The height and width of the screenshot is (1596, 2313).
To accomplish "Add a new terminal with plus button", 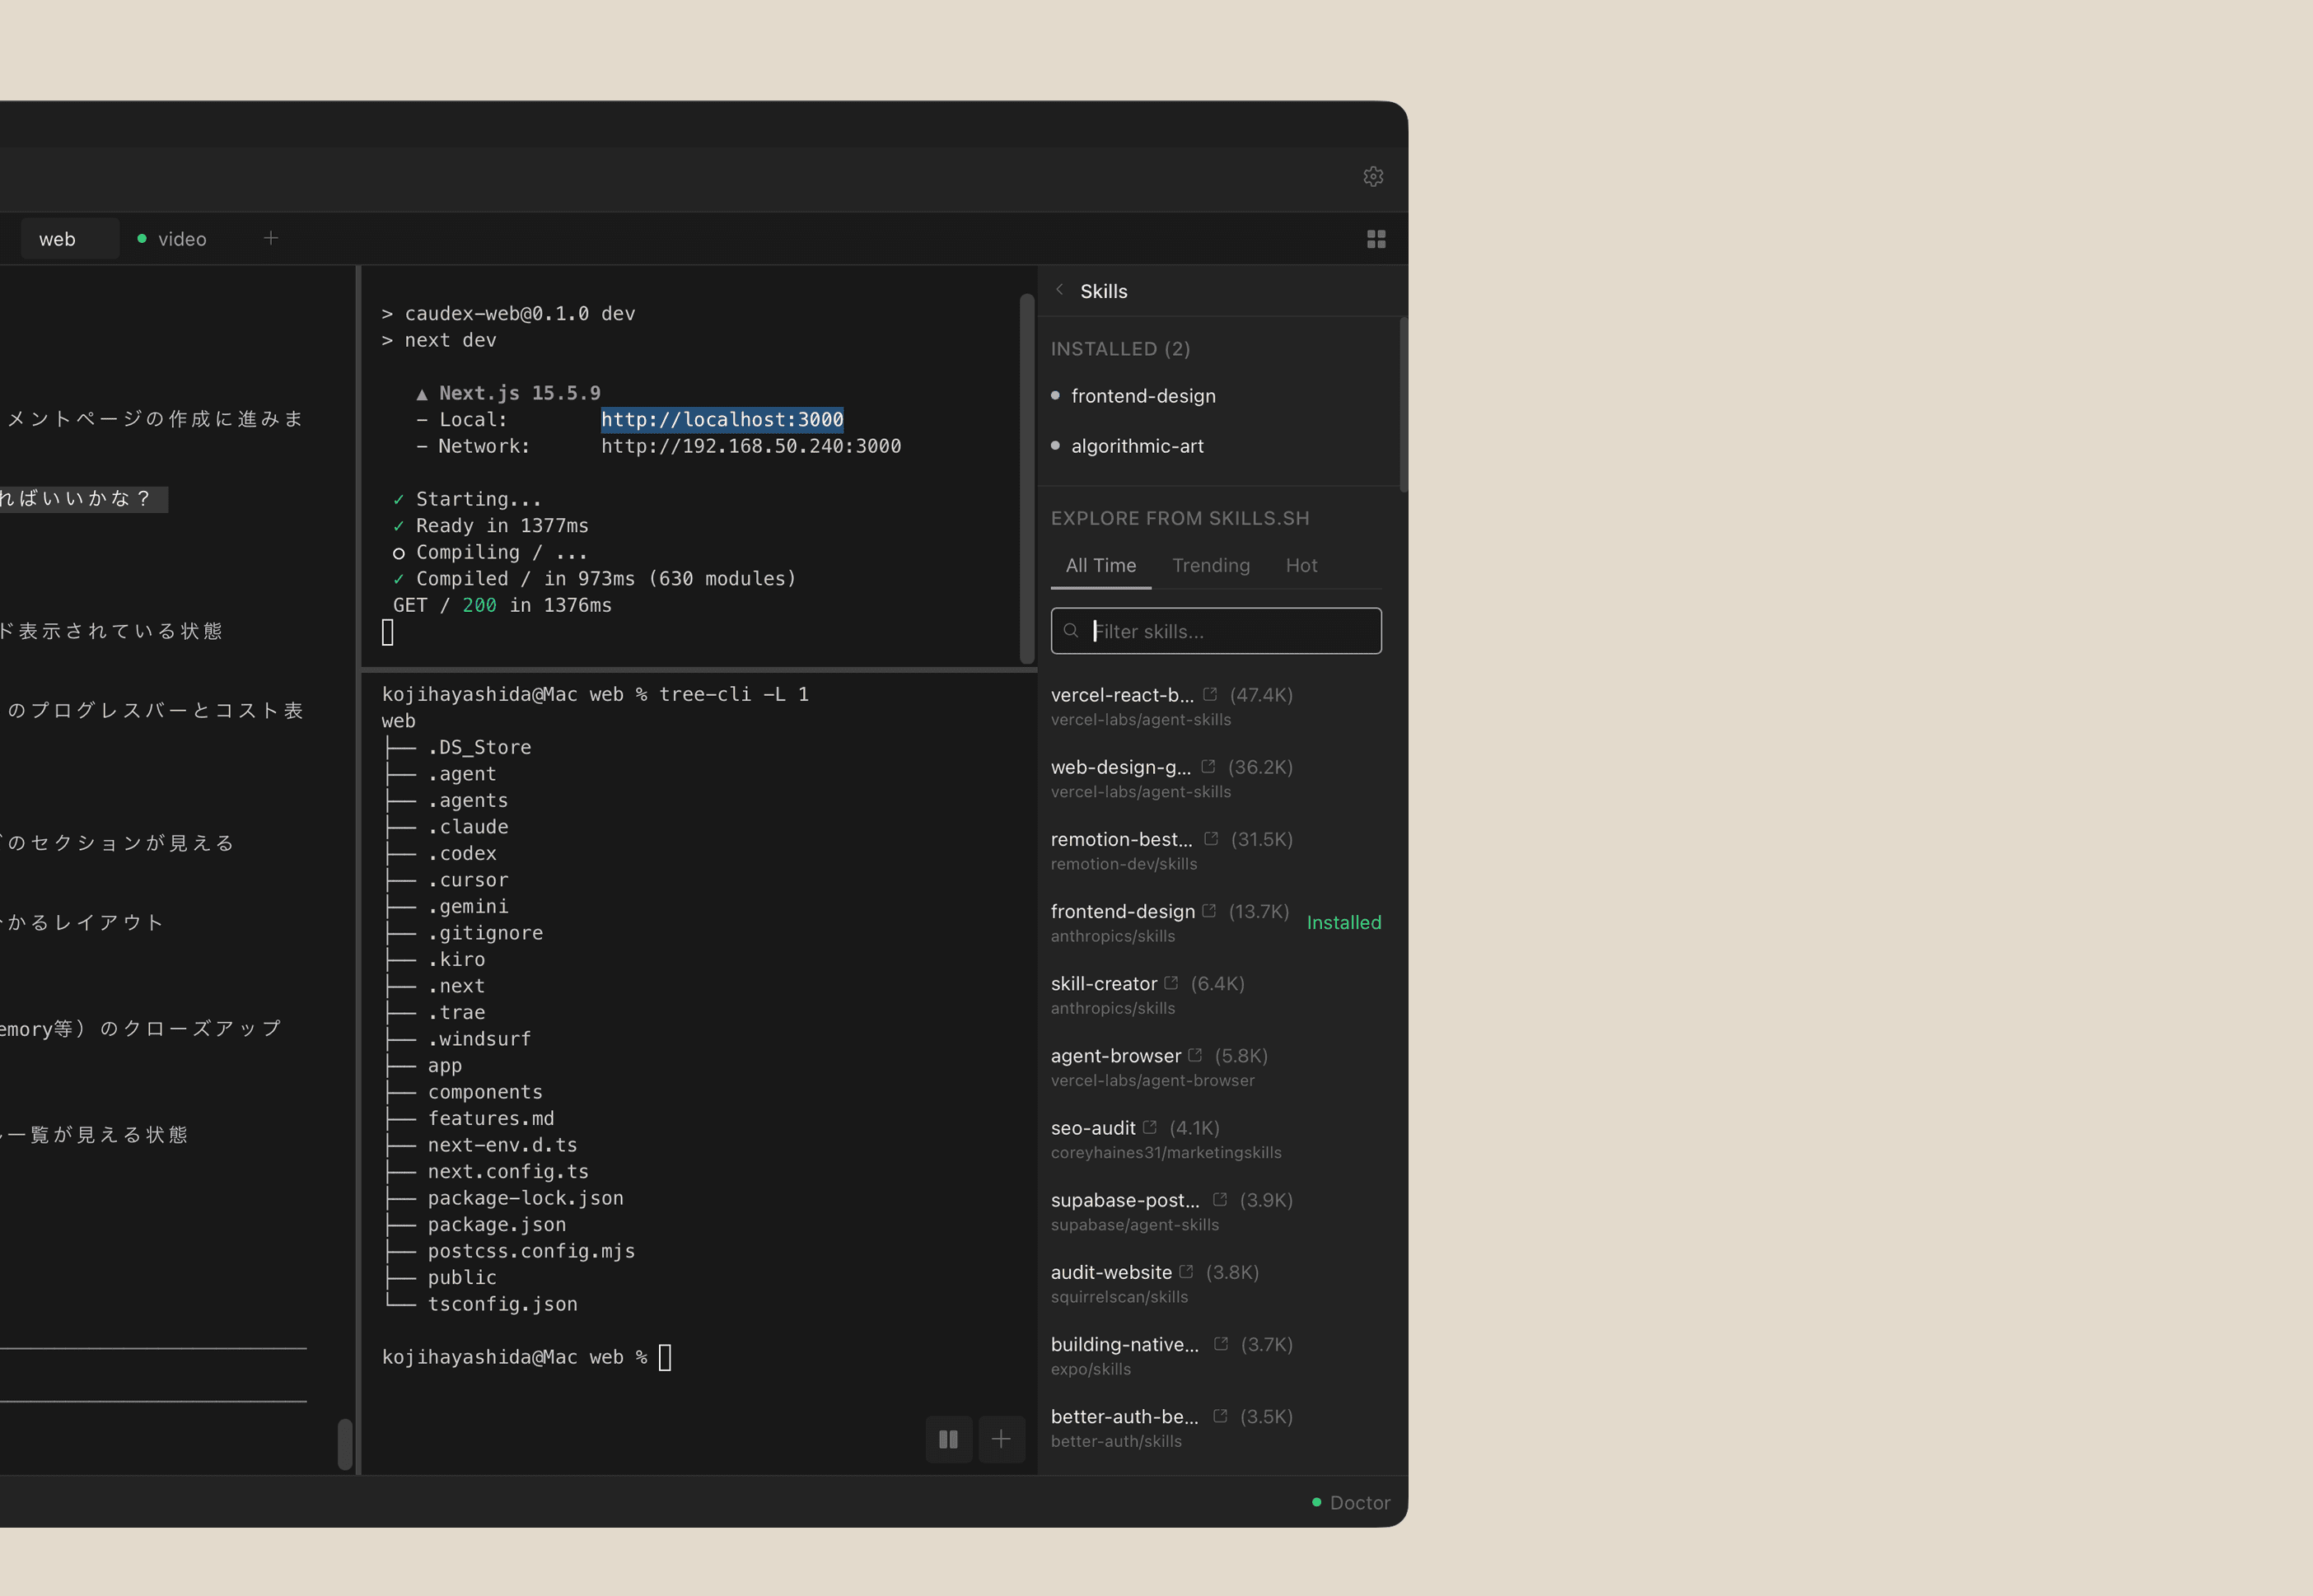I will point(1001,1439).
